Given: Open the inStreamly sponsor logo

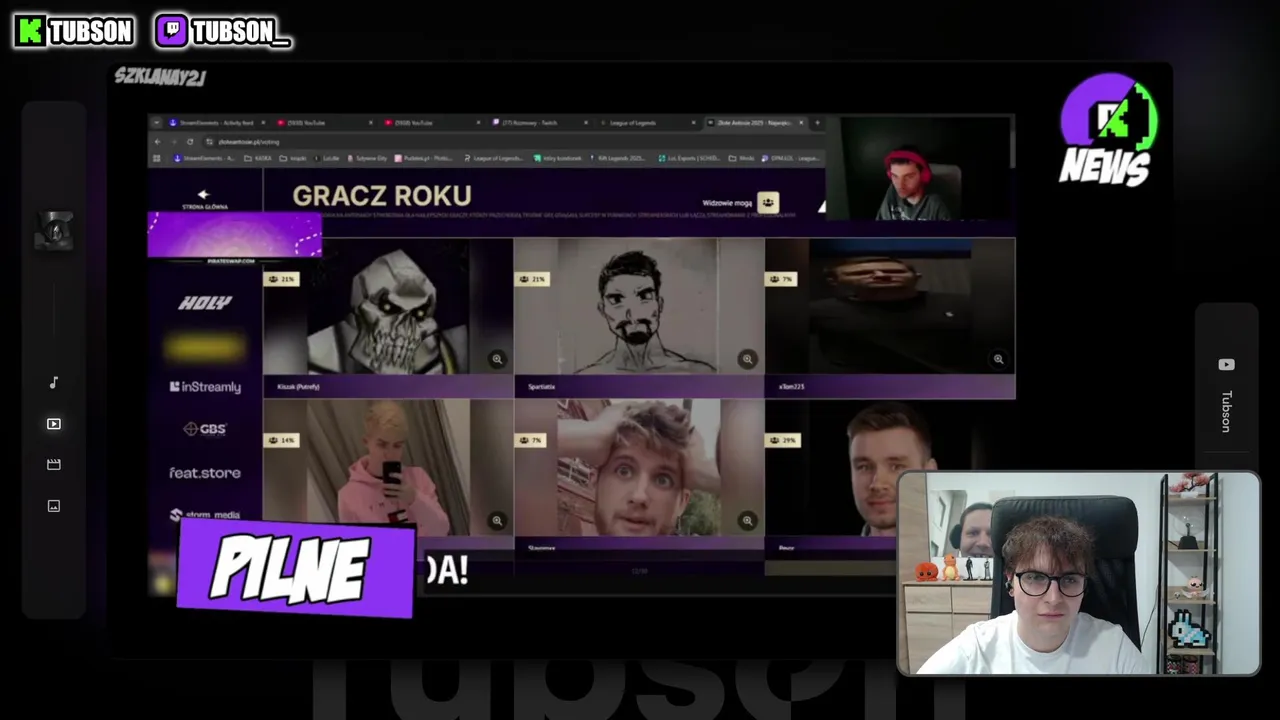Looking at the screenshot, I should pos(205,387).
